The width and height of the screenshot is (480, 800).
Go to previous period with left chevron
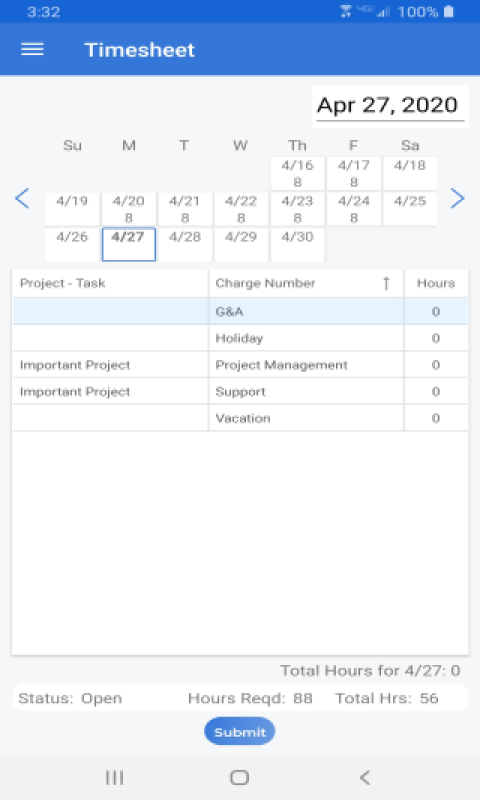coord(22,198)
